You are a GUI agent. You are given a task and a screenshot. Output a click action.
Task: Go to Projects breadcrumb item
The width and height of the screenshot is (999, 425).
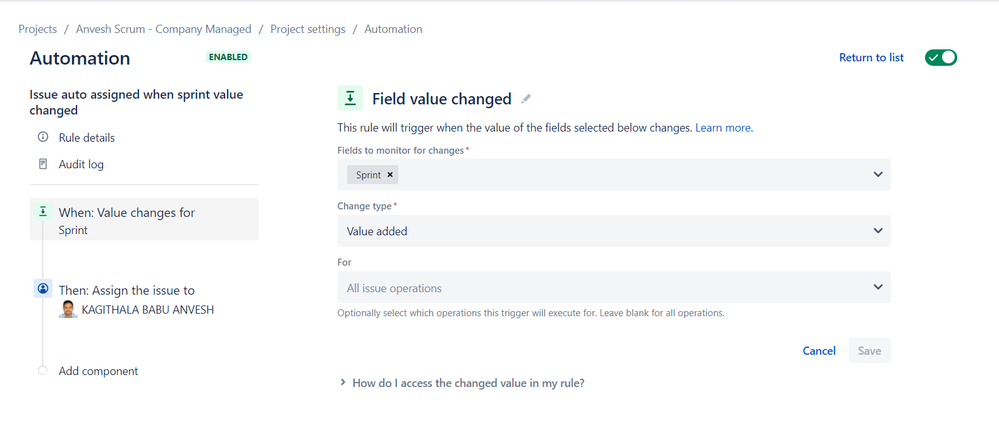[37, 29]
